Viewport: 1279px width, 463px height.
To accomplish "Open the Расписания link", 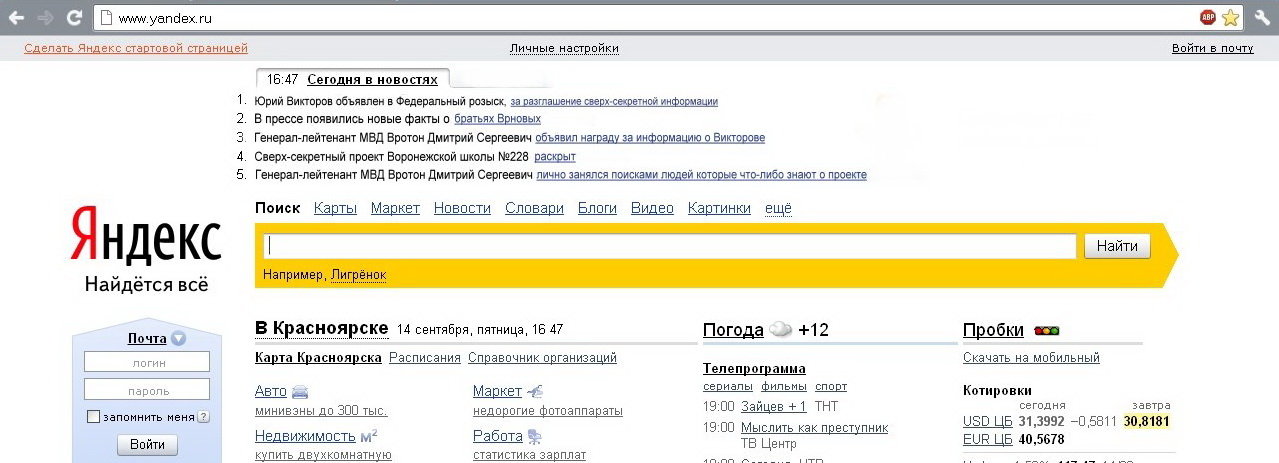I will [425, 358].
